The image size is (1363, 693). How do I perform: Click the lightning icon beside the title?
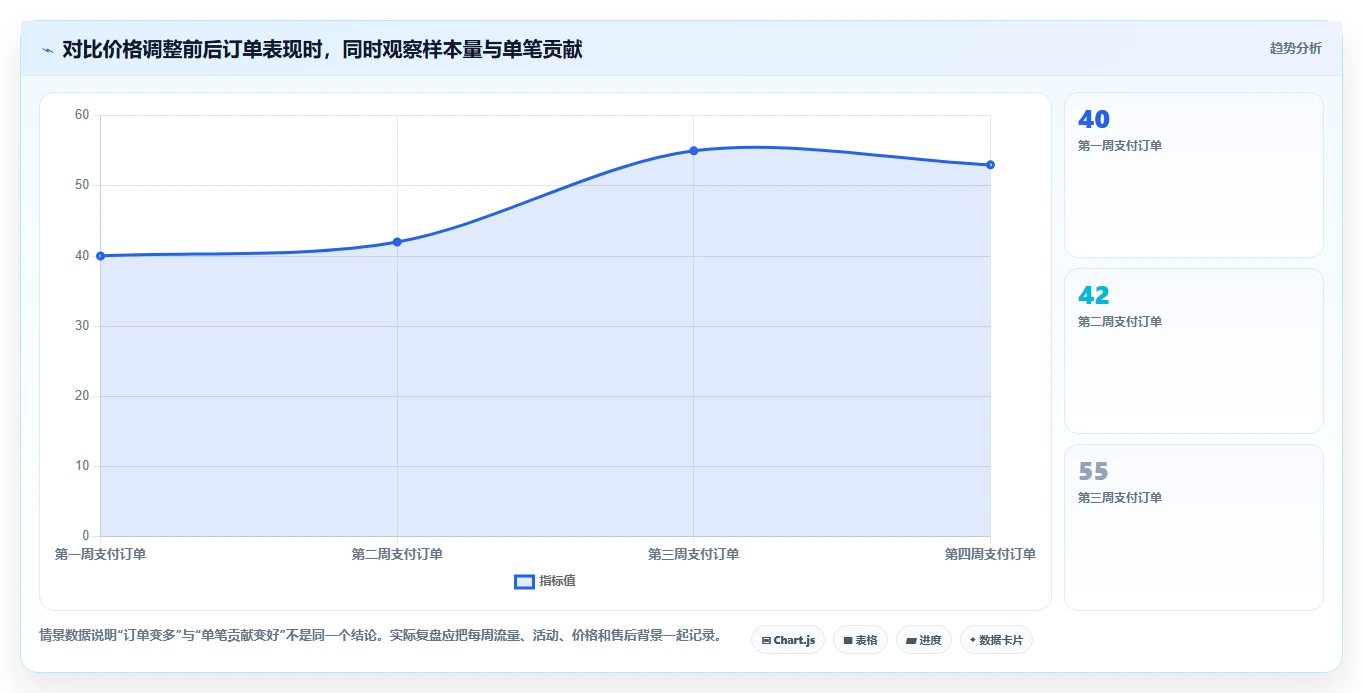click(47, 50)
